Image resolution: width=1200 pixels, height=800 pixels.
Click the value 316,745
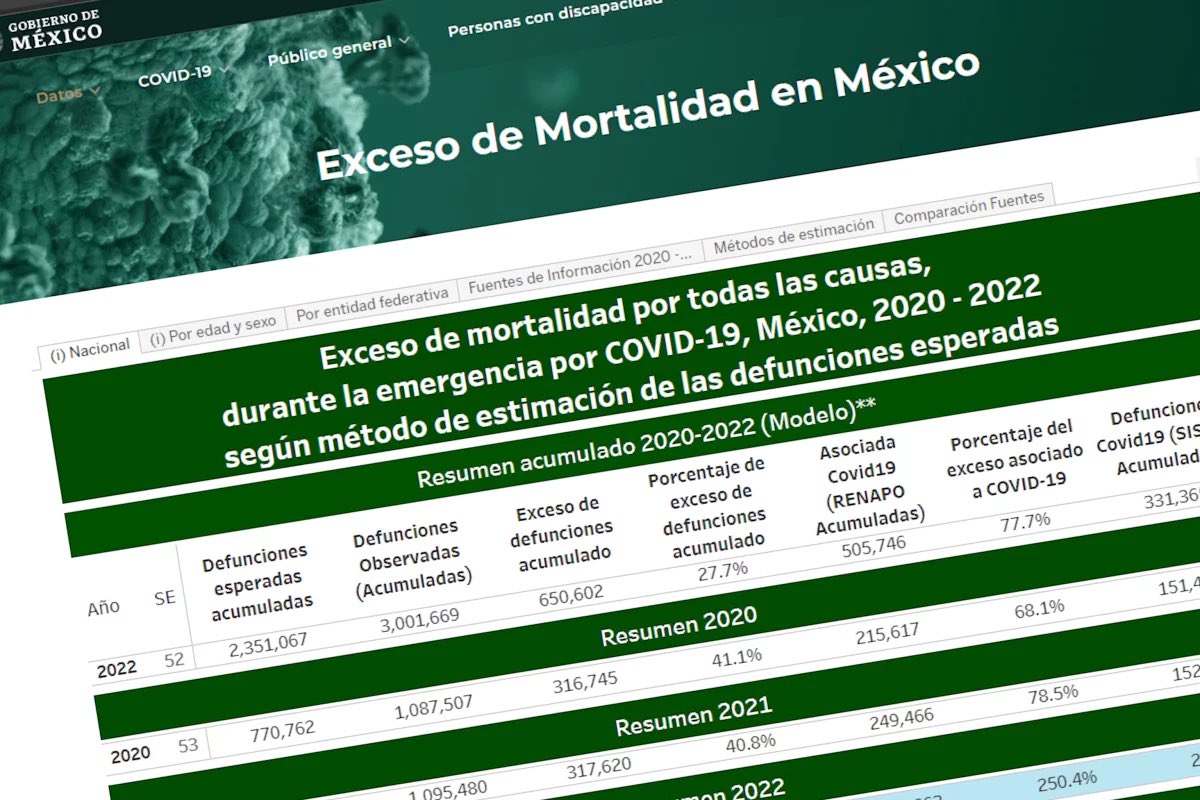tap(584, 682)
